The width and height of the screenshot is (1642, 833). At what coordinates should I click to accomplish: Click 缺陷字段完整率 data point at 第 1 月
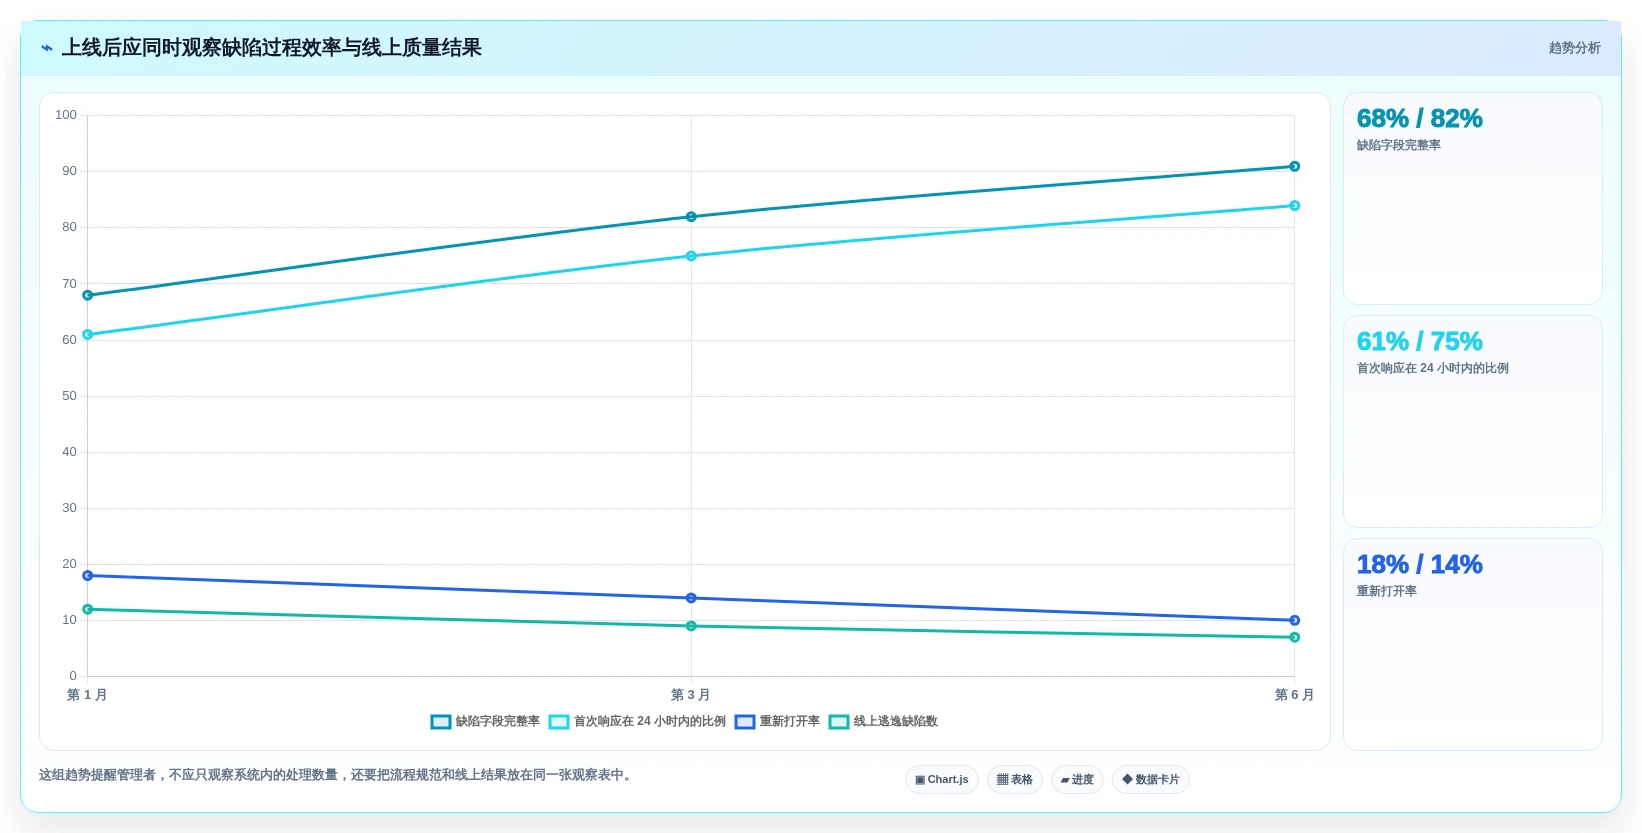[88, 295]
